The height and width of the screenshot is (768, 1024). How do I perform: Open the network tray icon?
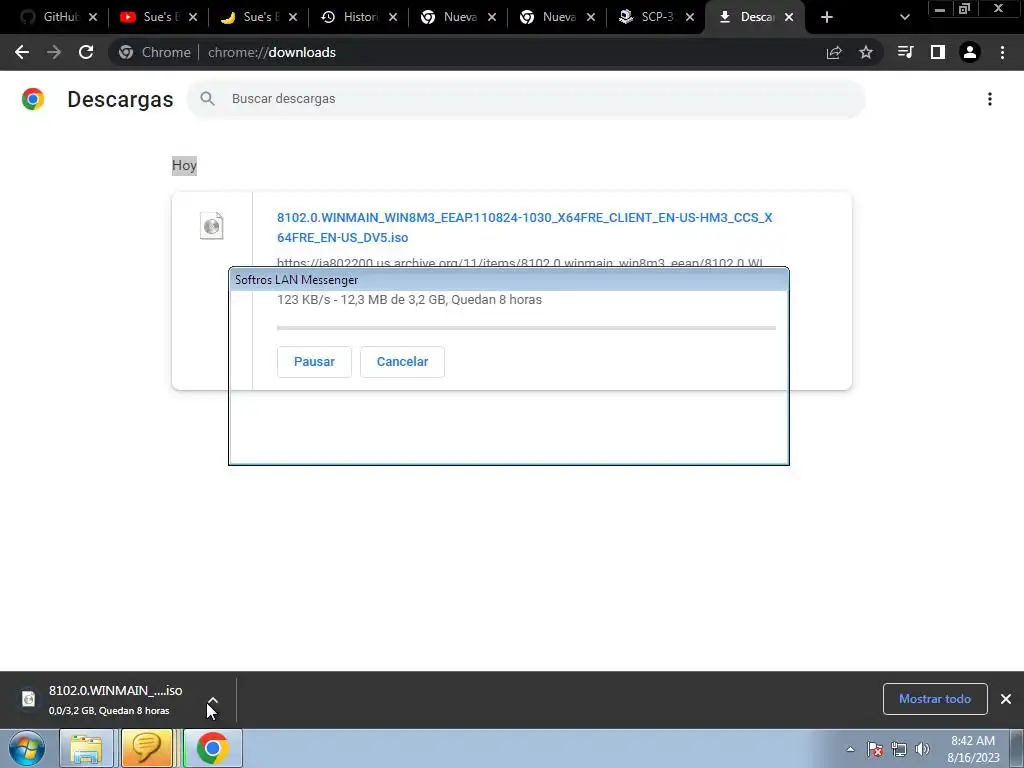pyautogui.click(x=899, y=749)
